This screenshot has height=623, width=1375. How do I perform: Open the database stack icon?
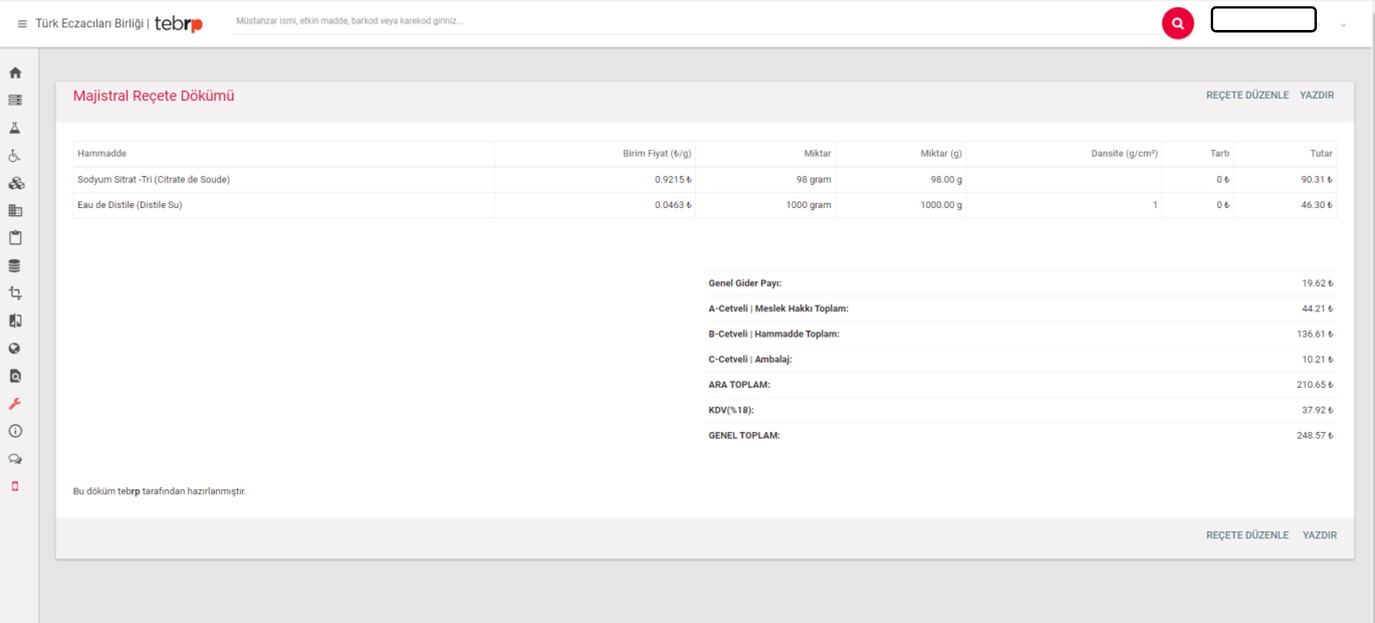[x=15, y=266]
